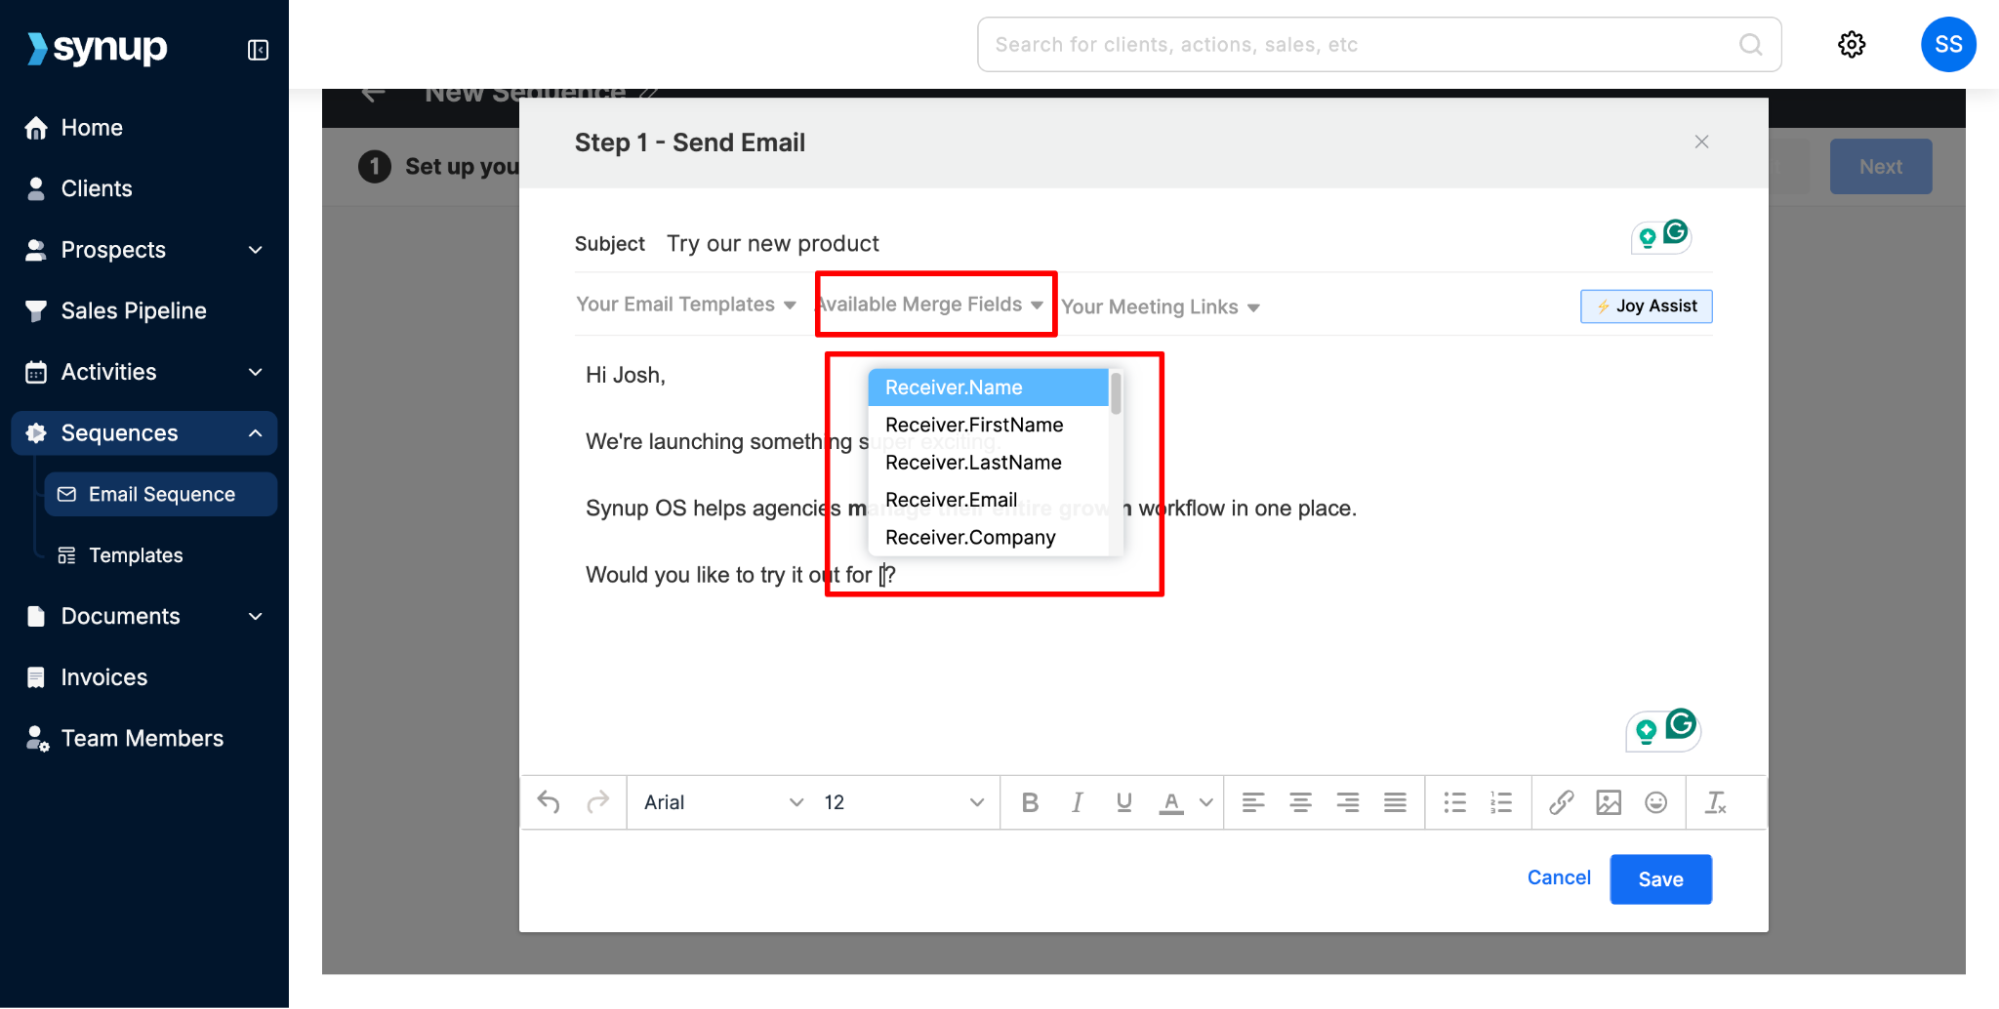Insert a numbered list
1999x1009 pixels.
[1501, 802]
